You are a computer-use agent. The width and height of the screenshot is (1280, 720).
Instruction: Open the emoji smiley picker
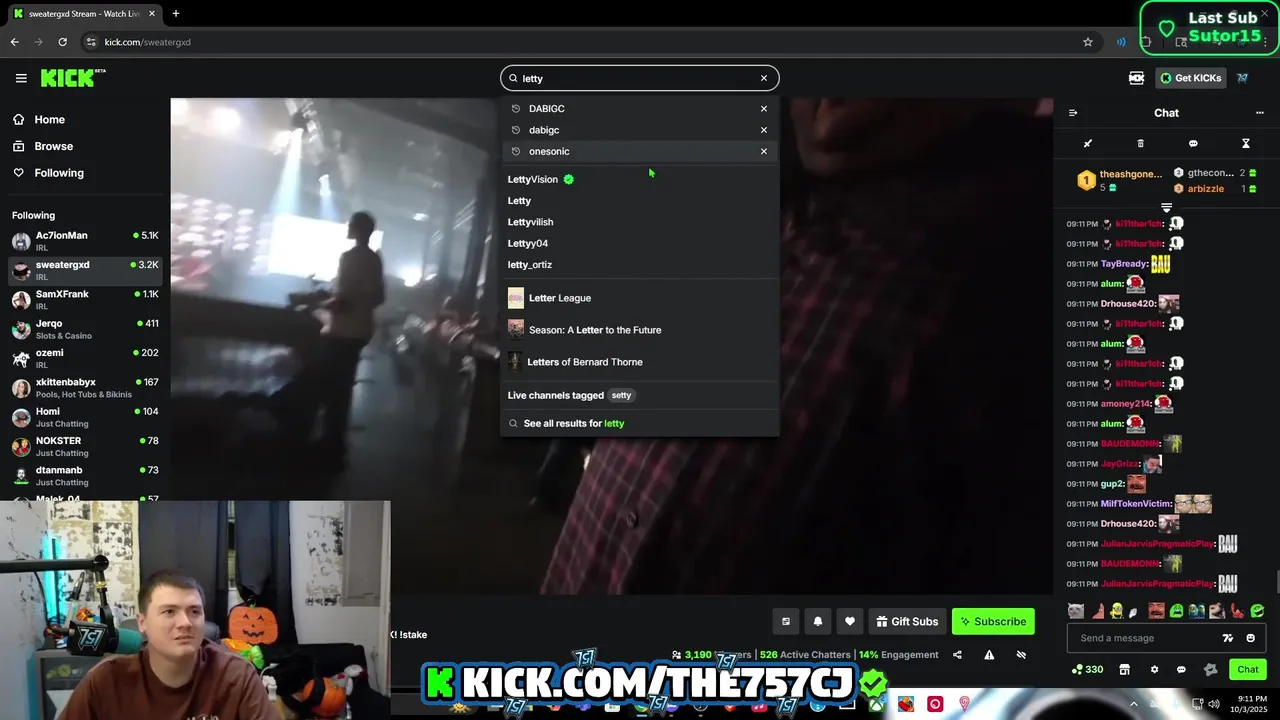[x=1250, y=638]
